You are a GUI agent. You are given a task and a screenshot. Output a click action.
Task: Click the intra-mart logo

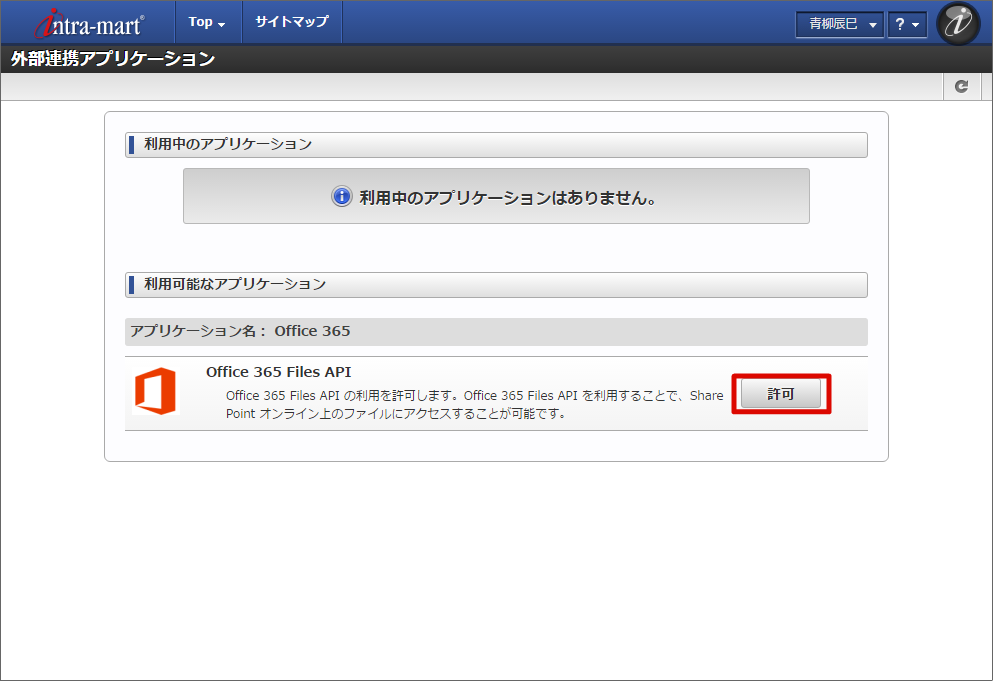[x=89, y=23]
